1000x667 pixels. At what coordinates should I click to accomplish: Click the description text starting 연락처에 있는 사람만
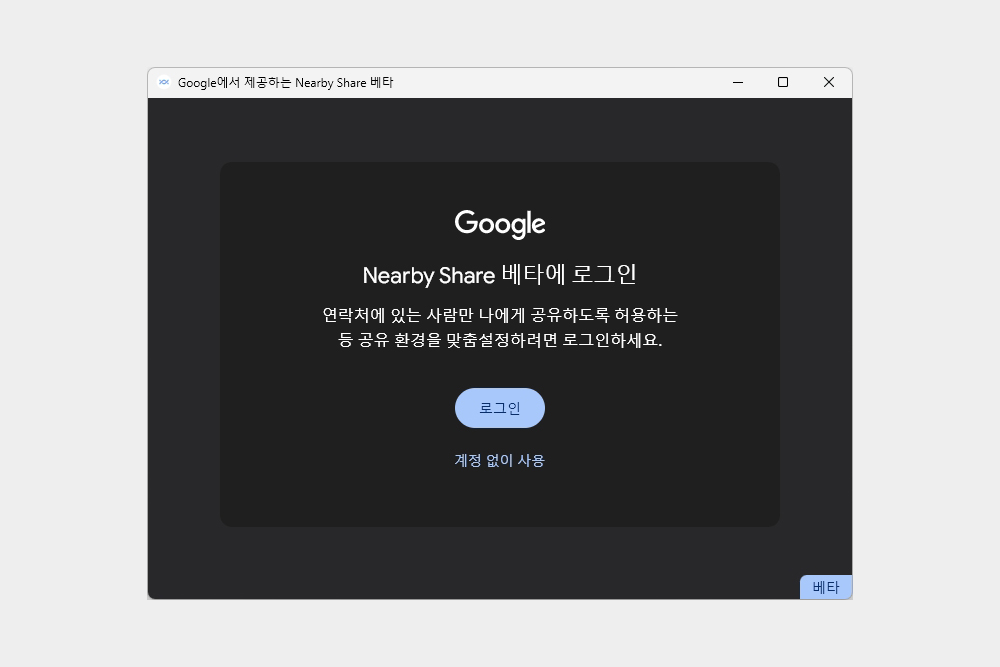500,327
